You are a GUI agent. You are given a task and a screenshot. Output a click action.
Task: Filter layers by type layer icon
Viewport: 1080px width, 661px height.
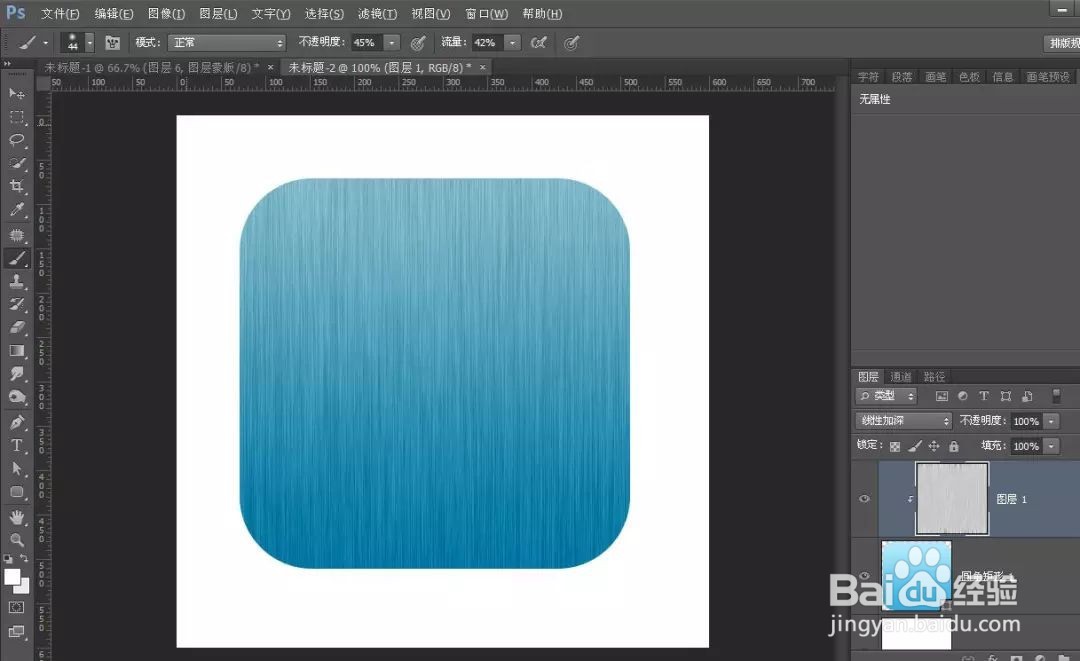click(x=984, y=396)
